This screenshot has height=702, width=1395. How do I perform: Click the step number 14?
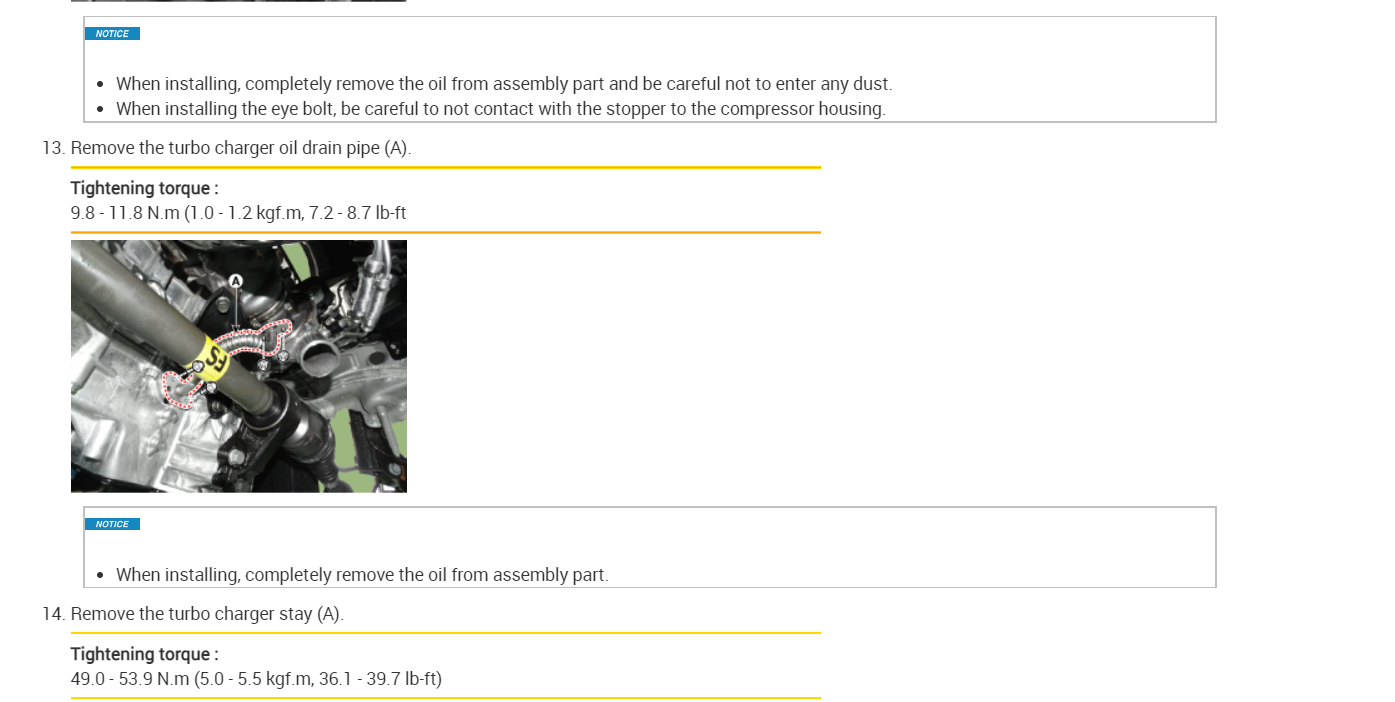point(53,614)
